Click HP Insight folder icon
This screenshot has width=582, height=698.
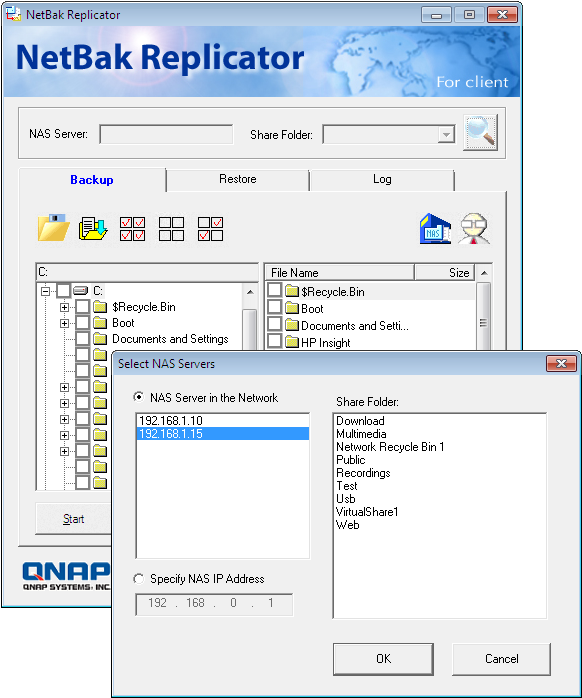pyautogui.click(x=292, y=342)
